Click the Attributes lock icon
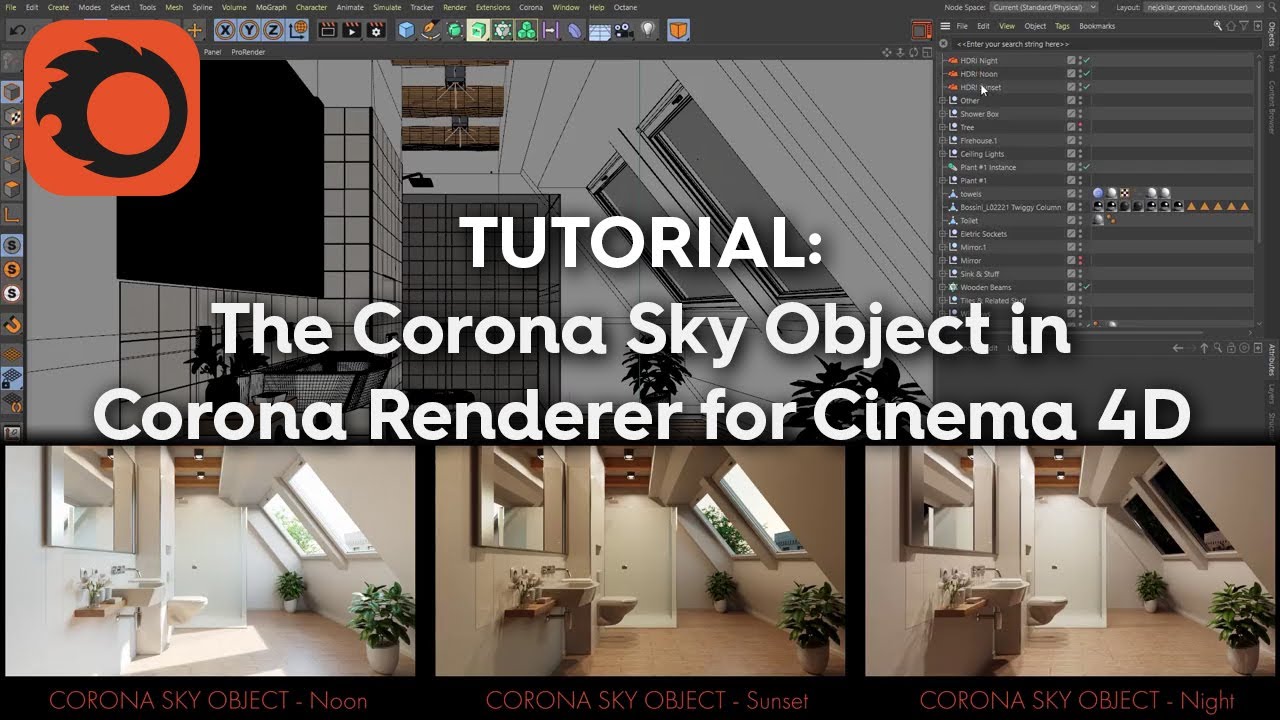 1229,348
